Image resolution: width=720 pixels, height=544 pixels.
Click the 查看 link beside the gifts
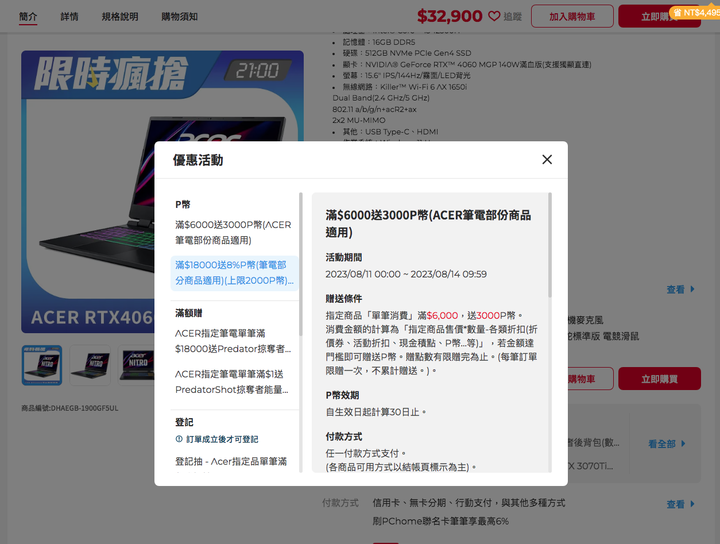pyautogui.click(x=681, y=289)
